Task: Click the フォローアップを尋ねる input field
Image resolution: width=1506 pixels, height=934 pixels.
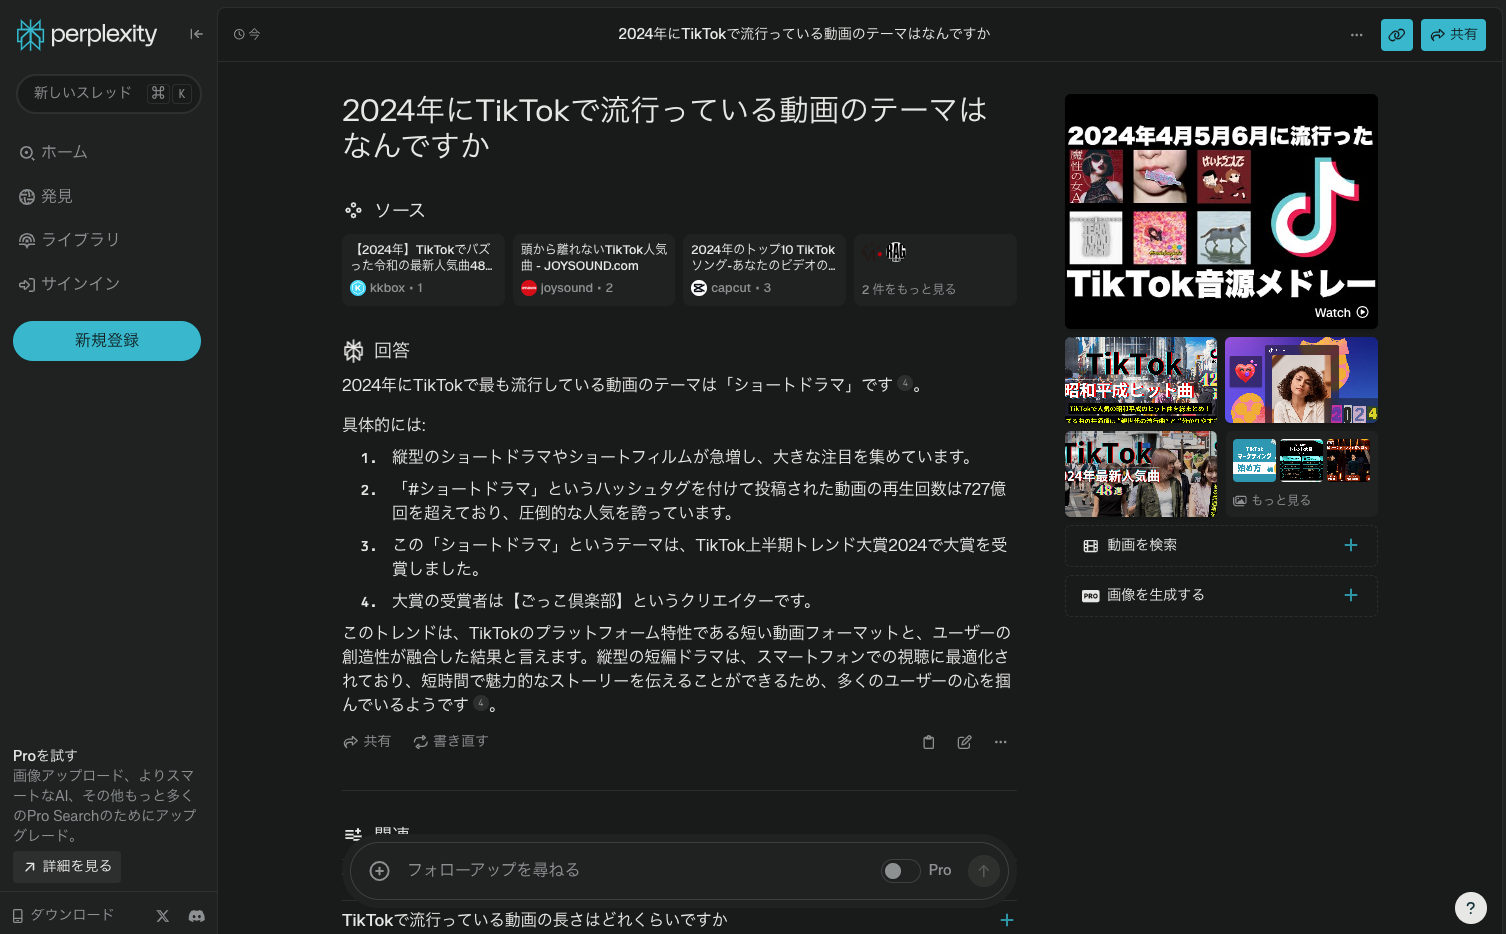Action: pyautogui.click(x=636, y=871)
